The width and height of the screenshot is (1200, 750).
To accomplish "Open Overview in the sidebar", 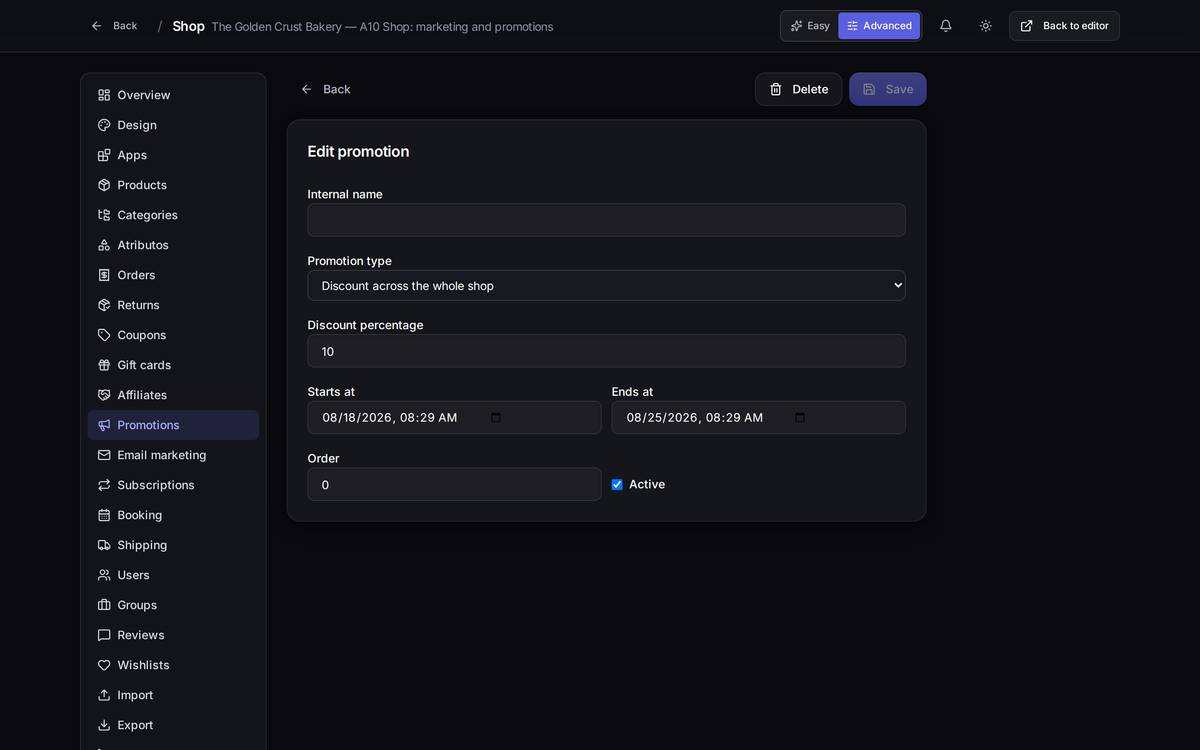I will [x=173, y=95].
